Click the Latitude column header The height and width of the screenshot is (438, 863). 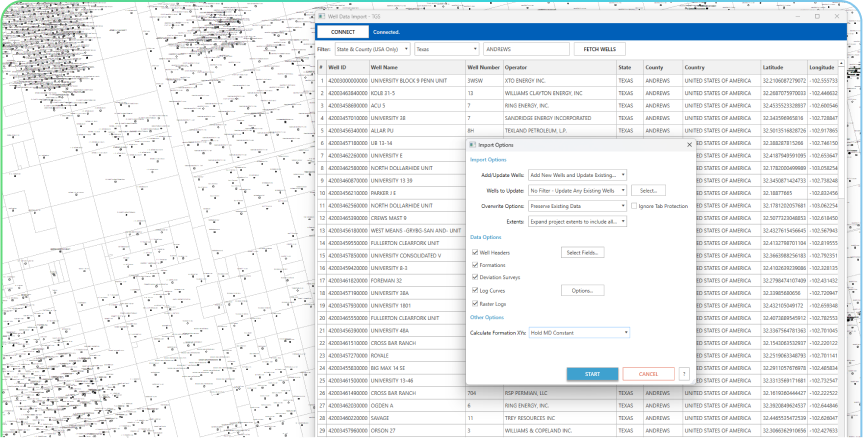[x=784, y=67]
